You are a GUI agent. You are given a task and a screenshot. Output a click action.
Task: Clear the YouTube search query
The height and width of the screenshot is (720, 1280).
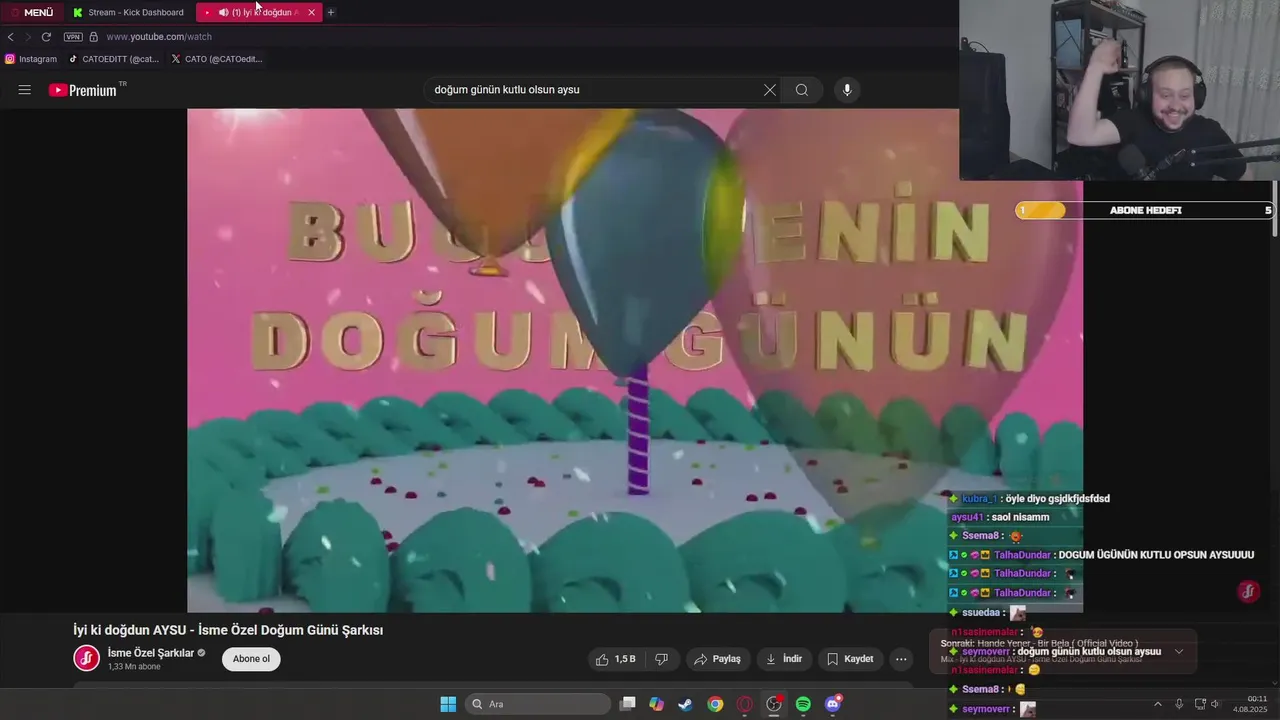(x=770, y=90)
